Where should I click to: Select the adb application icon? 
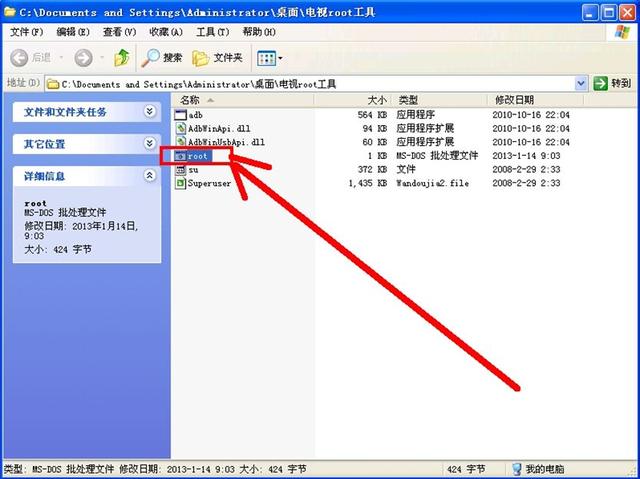tap(180, 115)
